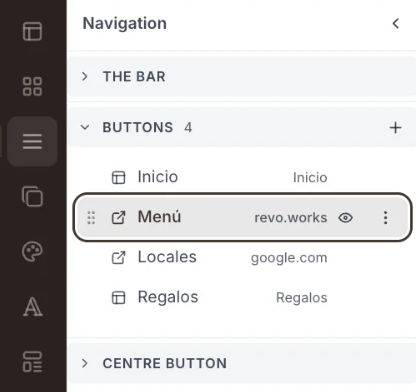
Task: Click the external link icon beside Menú
Action: (118, 218)
